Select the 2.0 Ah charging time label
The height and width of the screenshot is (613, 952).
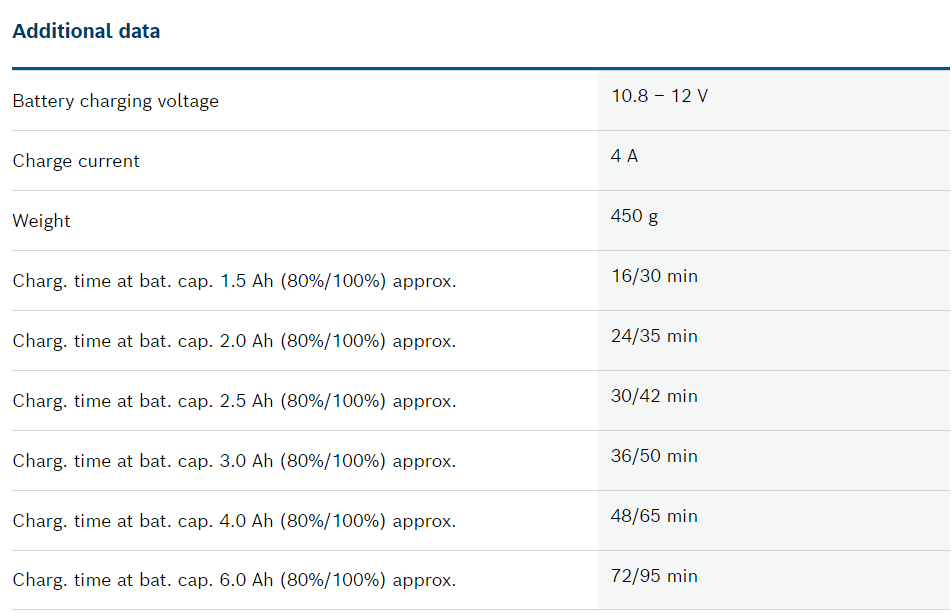(234, 341)
